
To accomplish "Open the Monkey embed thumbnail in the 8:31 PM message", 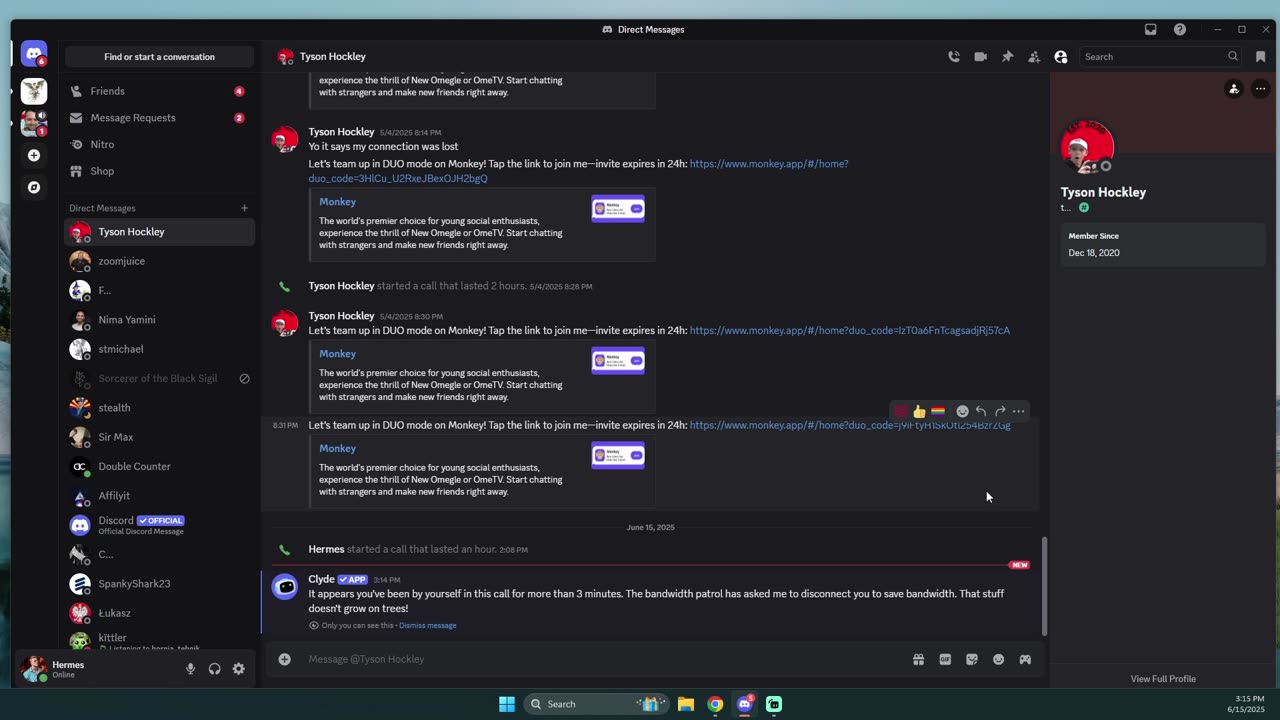I will coord(618,456).
